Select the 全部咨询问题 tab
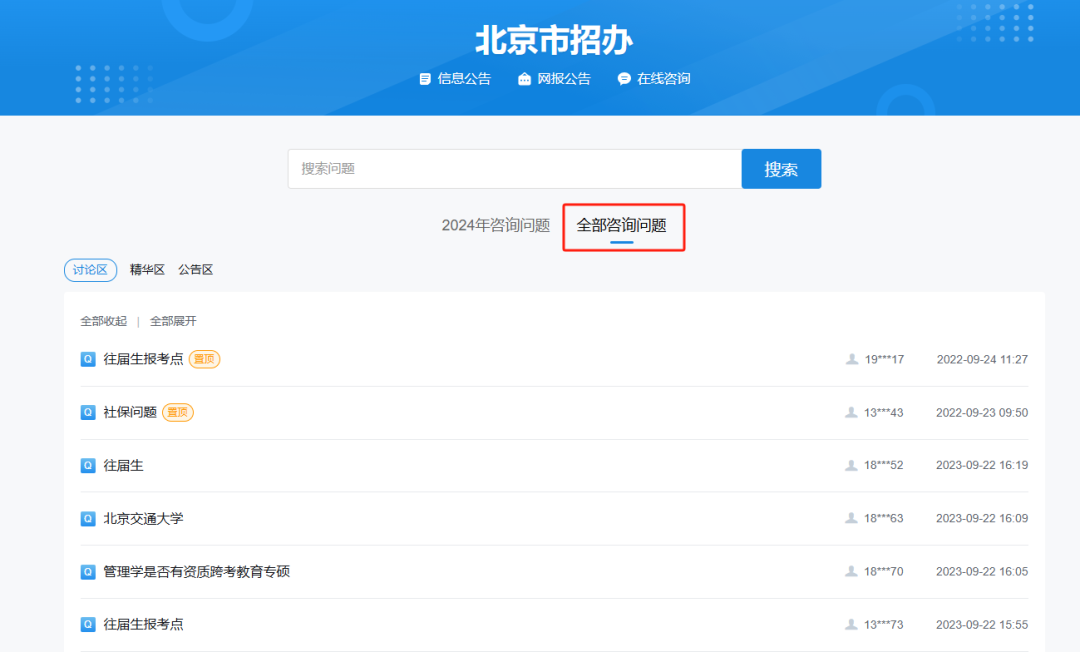Viewport: 1080px width, 652px height. [x=621, y=225]
